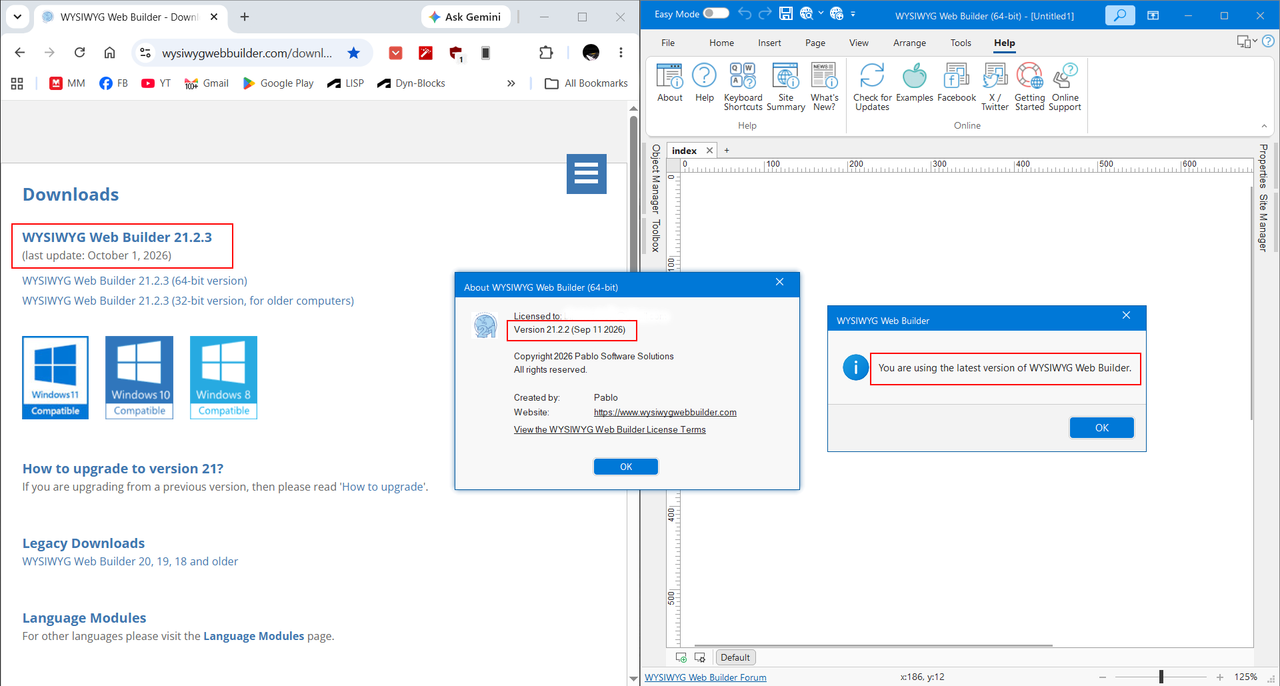Viewport: 1280px width, 686px height.
Task: Show more bookmarks with the chevron
Action: 512,83
